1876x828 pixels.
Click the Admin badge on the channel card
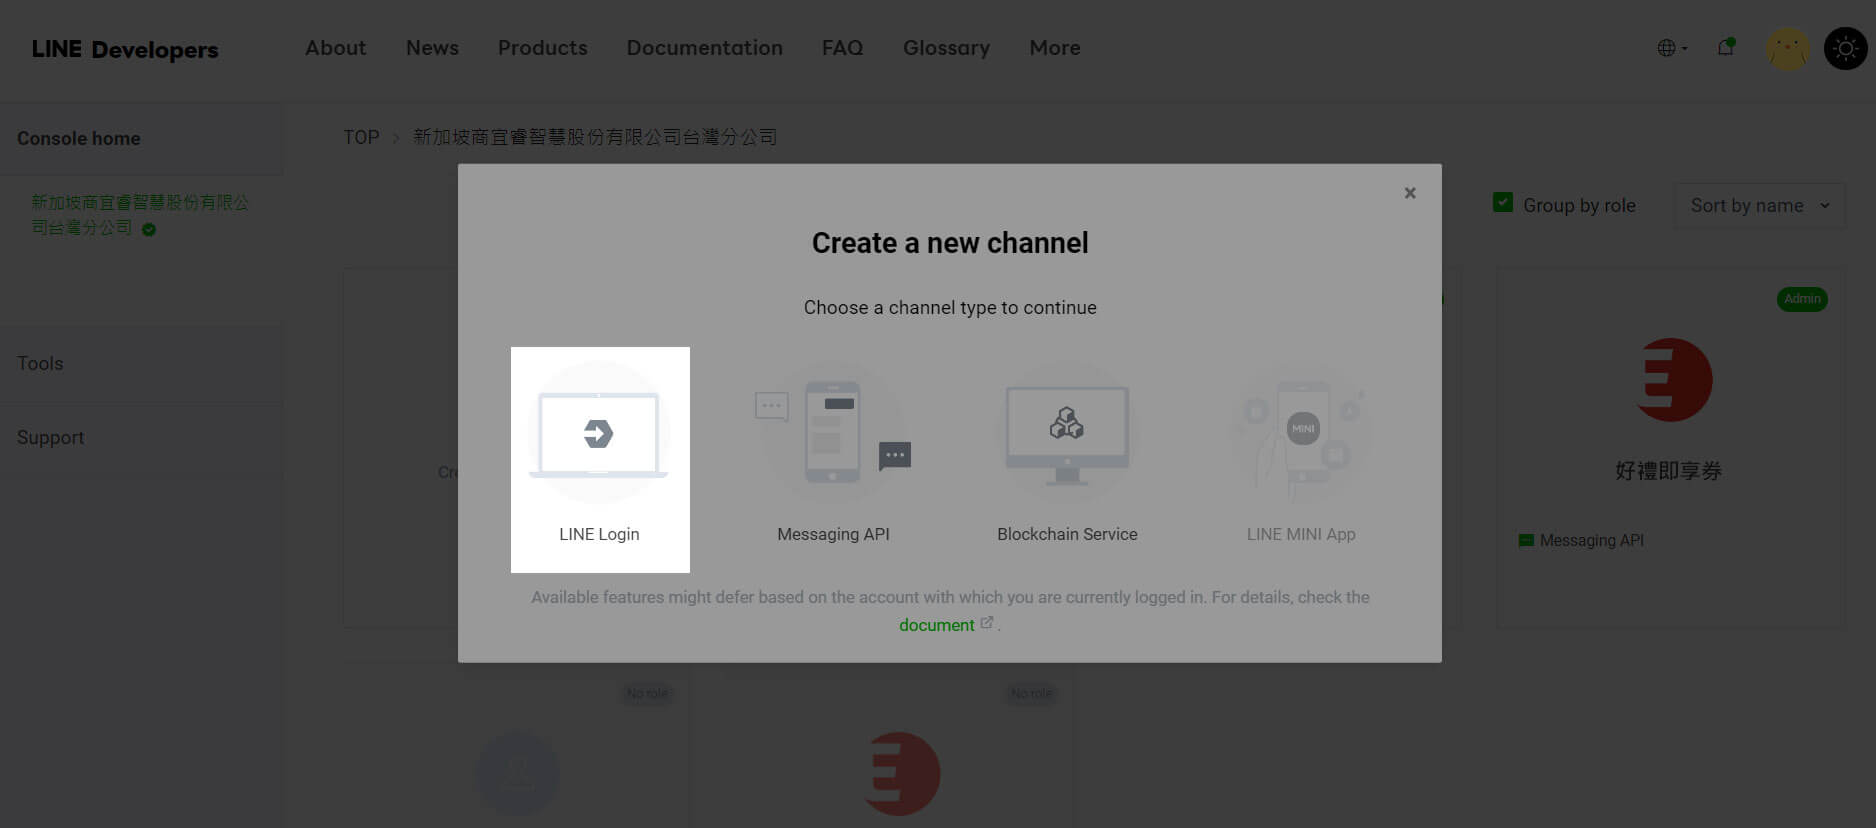click(x=1802, y=299)
